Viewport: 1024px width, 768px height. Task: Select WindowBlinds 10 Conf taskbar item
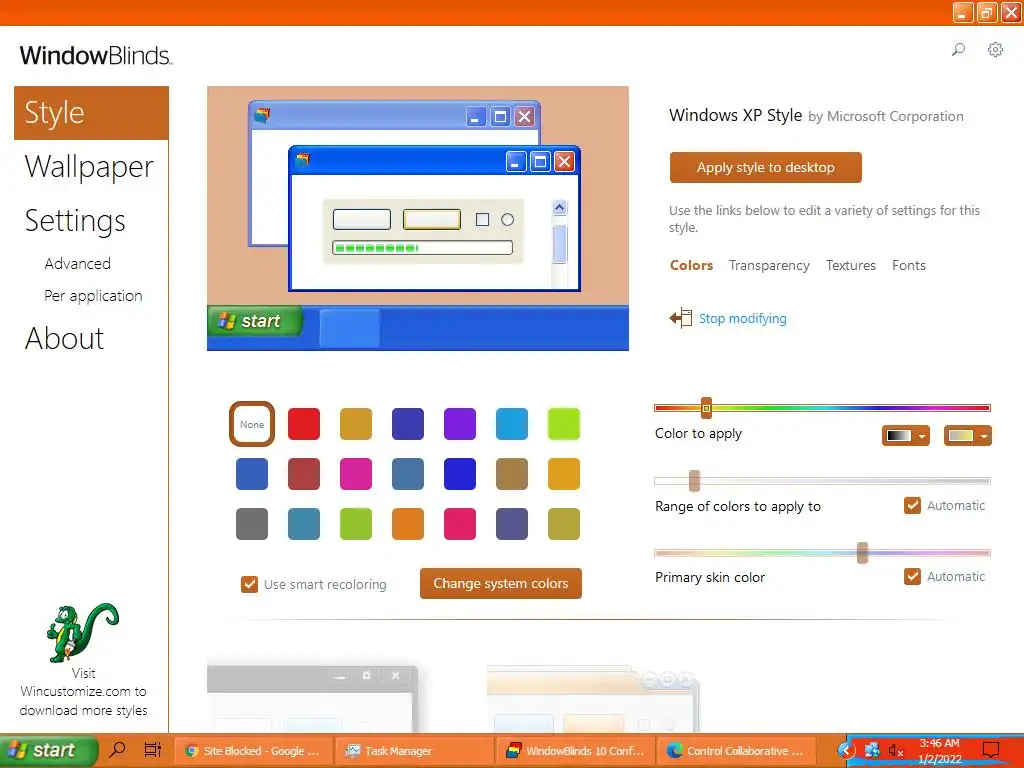tap(575, 751)
